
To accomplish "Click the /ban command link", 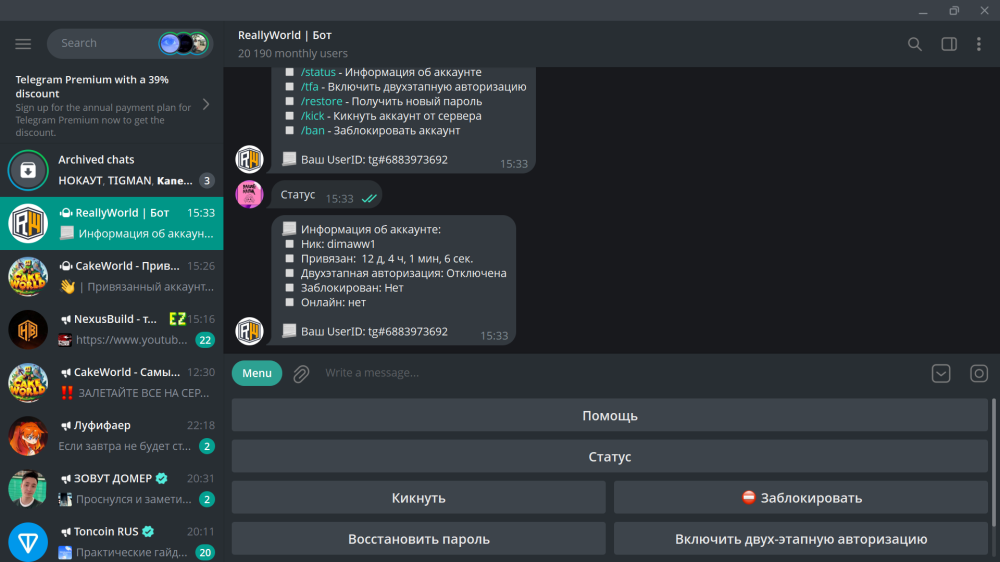I will 312,131.
